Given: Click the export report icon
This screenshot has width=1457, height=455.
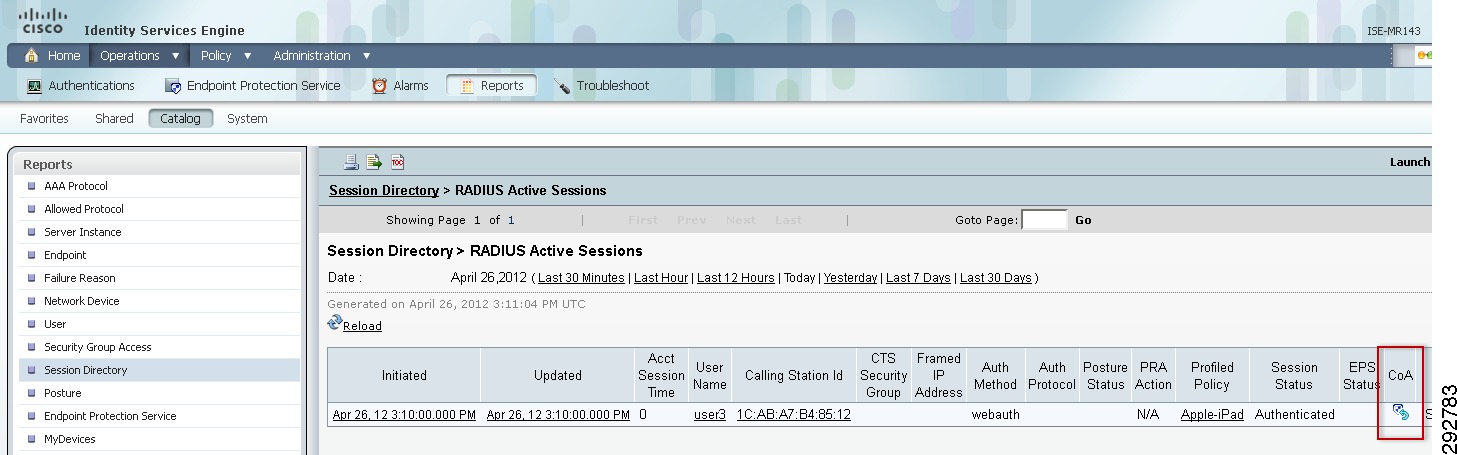Looking at the screenshot, I should [374, 162].
